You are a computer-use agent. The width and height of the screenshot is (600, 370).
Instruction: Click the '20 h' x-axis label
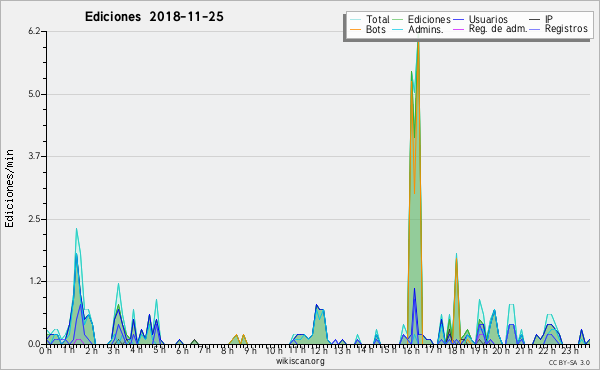coord(501,350)
